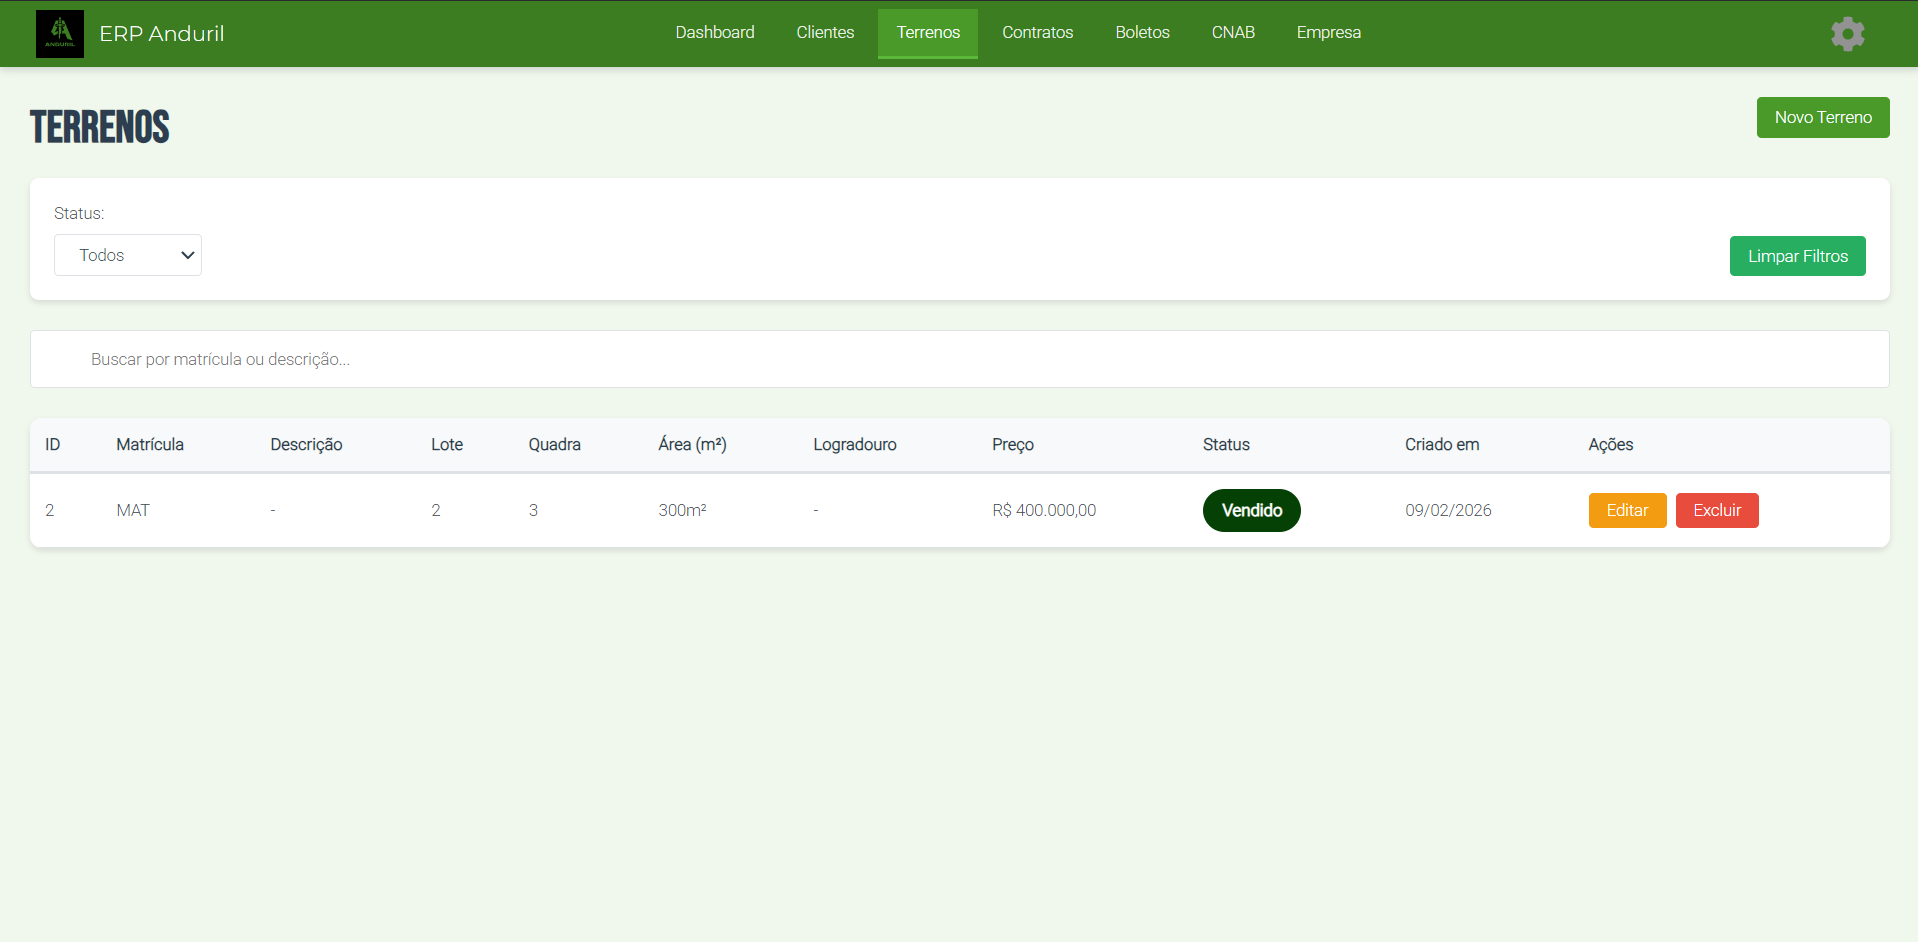
Task: Navigate to Contratos
Action: (x=1037, y=33)
